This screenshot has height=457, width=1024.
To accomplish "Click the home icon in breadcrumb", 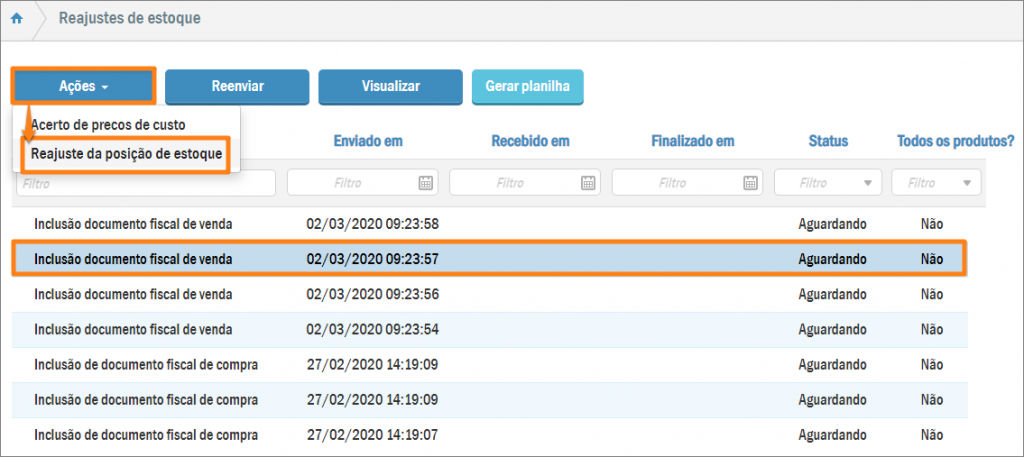I will point(17,19).
